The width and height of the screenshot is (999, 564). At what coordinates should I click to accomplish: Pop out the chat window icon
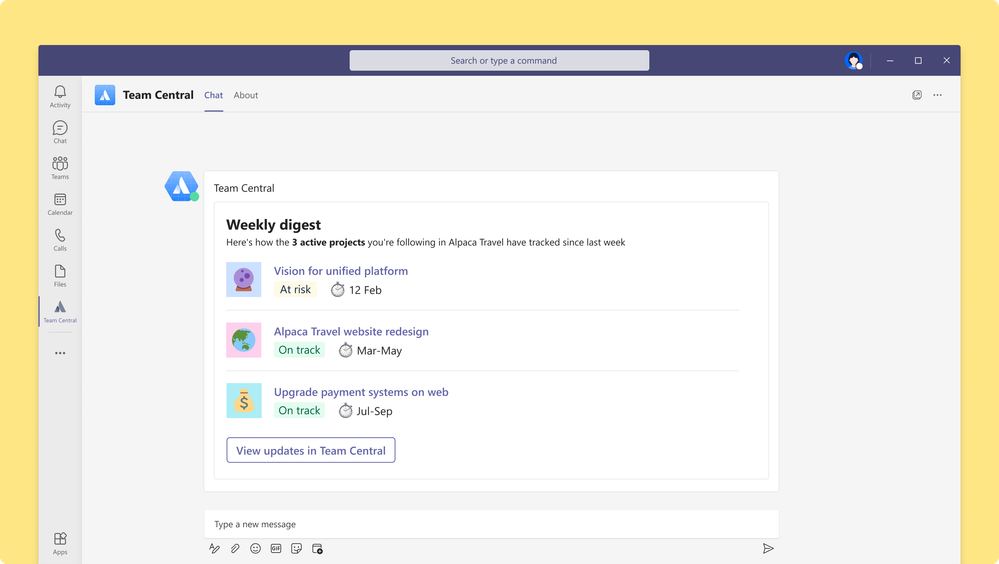pyautogui.click(x=917, y=95)
